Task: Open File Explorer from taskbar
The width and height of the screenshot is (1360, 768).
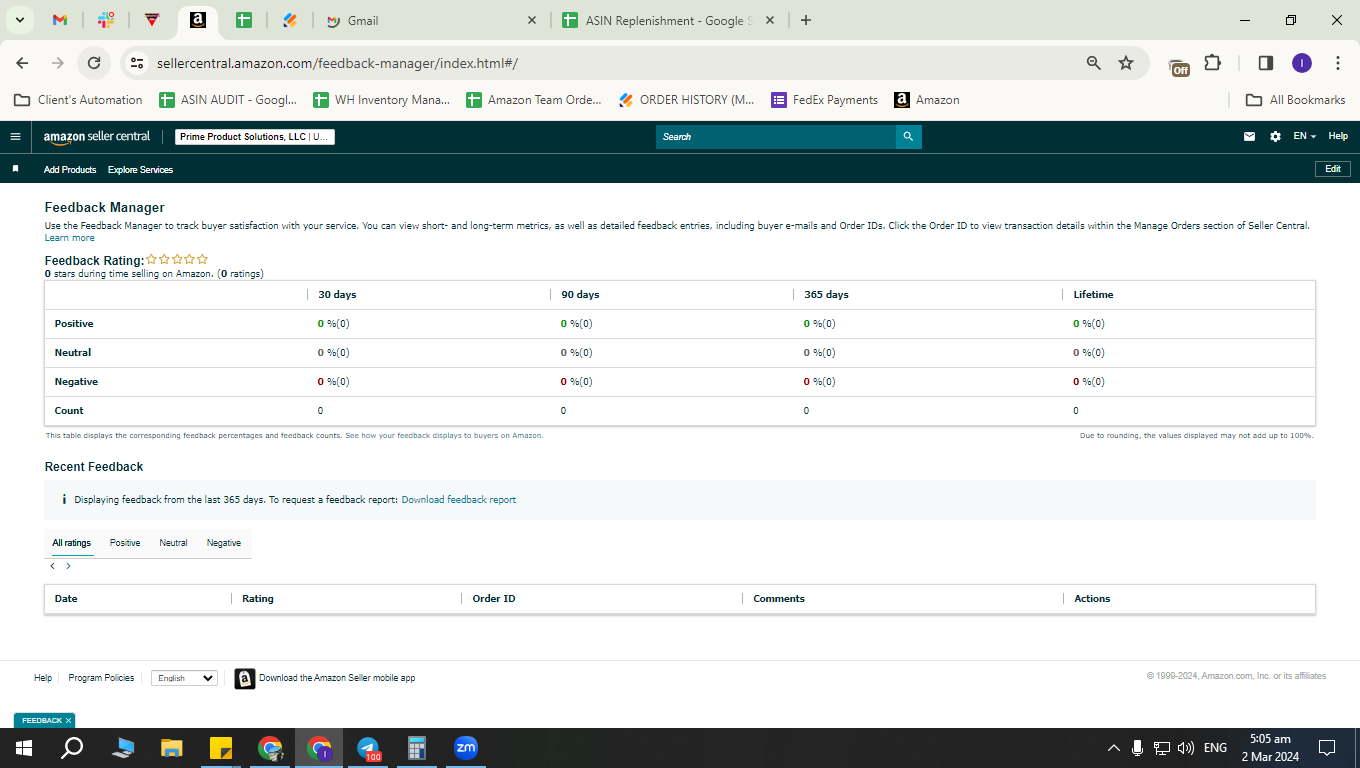Action: pos(172,748)
